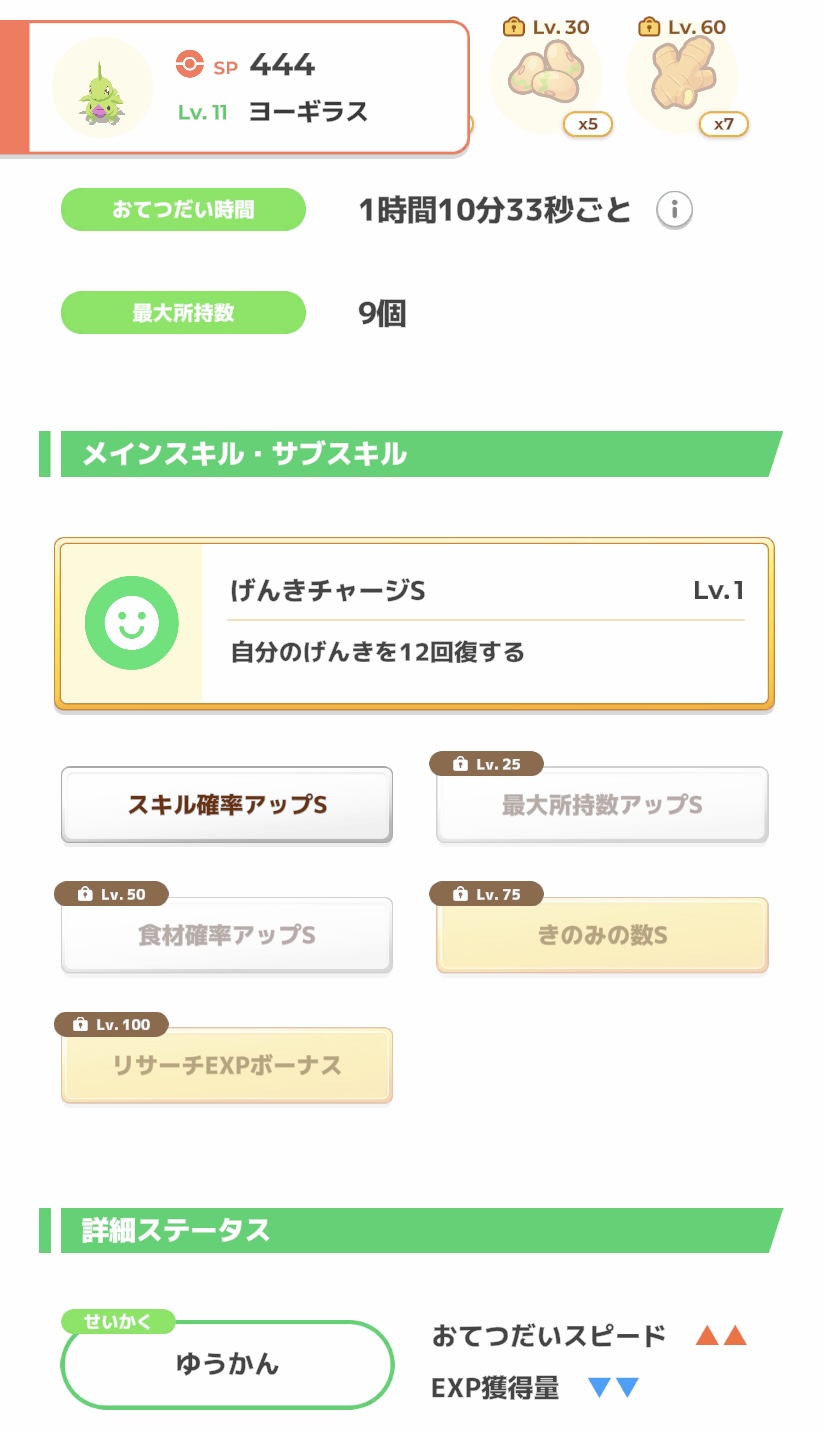The width and height of the screenshot is (825, 1432).
Task: Tap the orange up arrows for helping speed
Action: click(x=721, y=1335)
